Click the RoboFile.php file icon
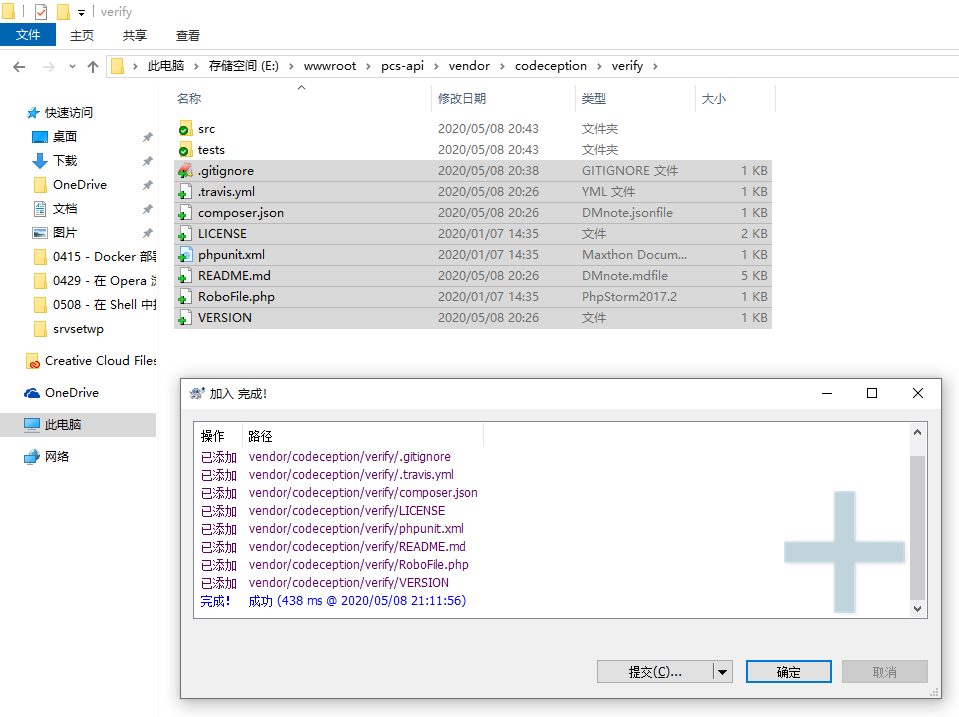959x717 pixels. click(184, 297)
